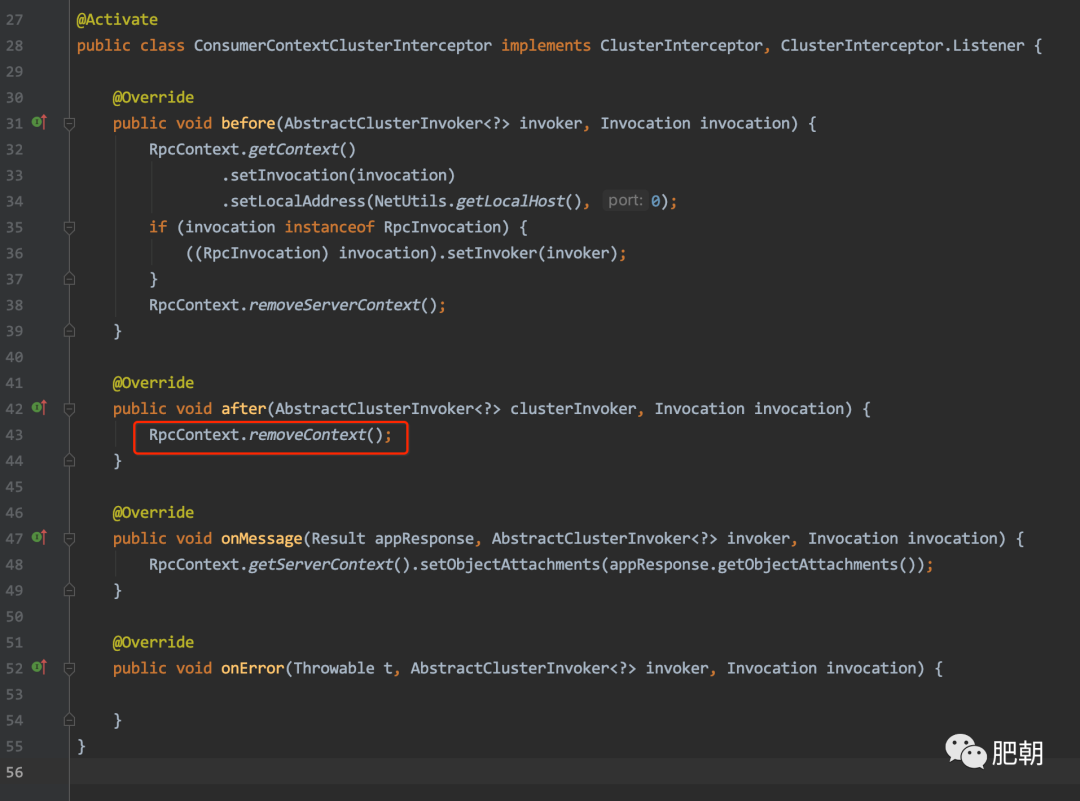Click ClusterInterceptor.Listener in class declaration
Screen dimensions: 1080x801
click(x=902, y=45)
